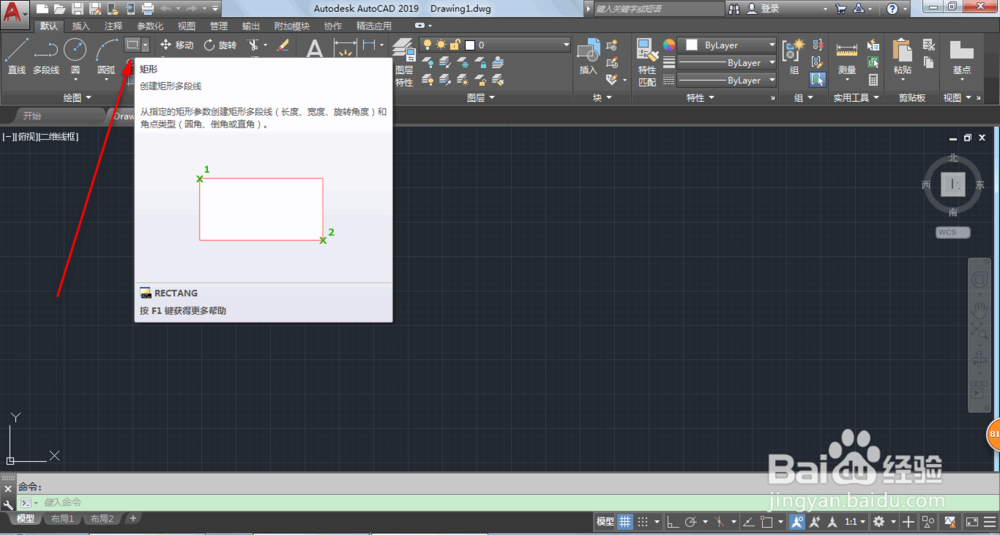
Task: Select the Line (直线) drawing tool
Action: click(16, 56)
